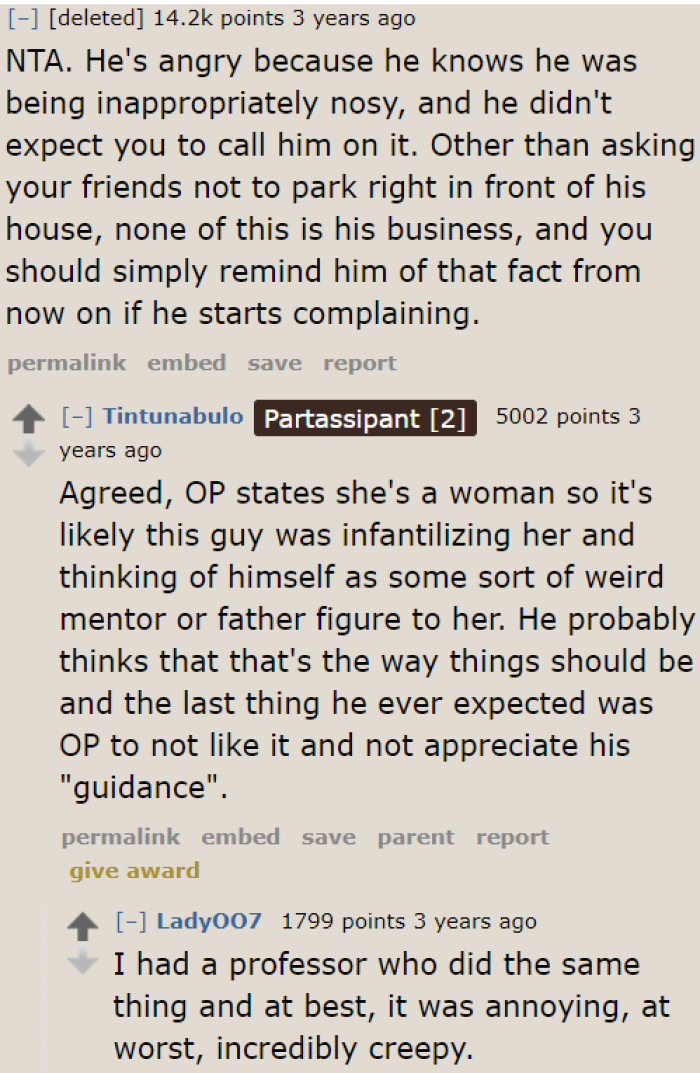
Task: Collapse Tintunabulo's reply thread
Action: [77, 416]
